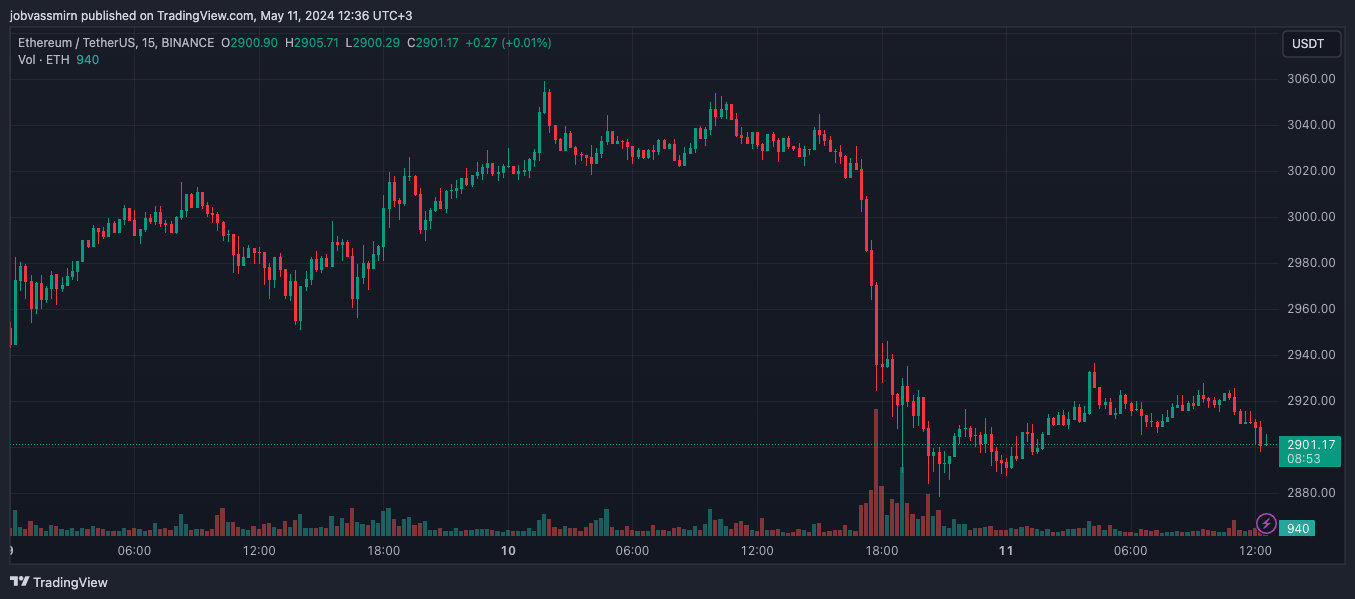Click the 2880.00 price axis label
1355x599 pixels.
point(1309,493)
